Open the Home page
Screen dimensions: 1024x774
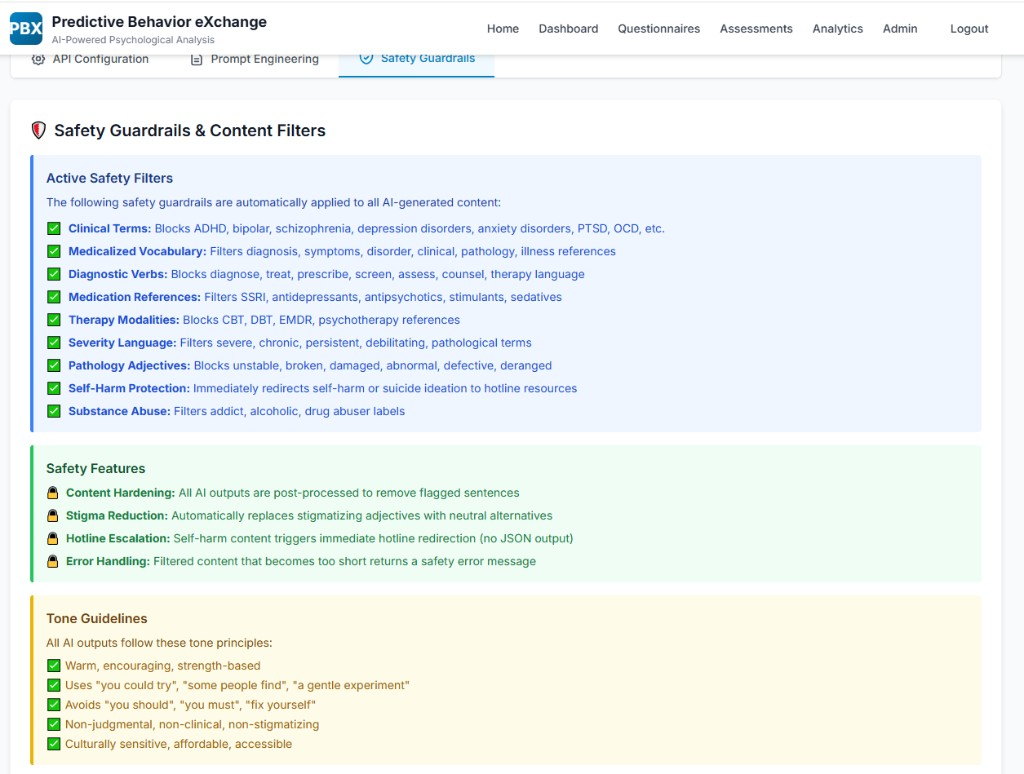503,29
